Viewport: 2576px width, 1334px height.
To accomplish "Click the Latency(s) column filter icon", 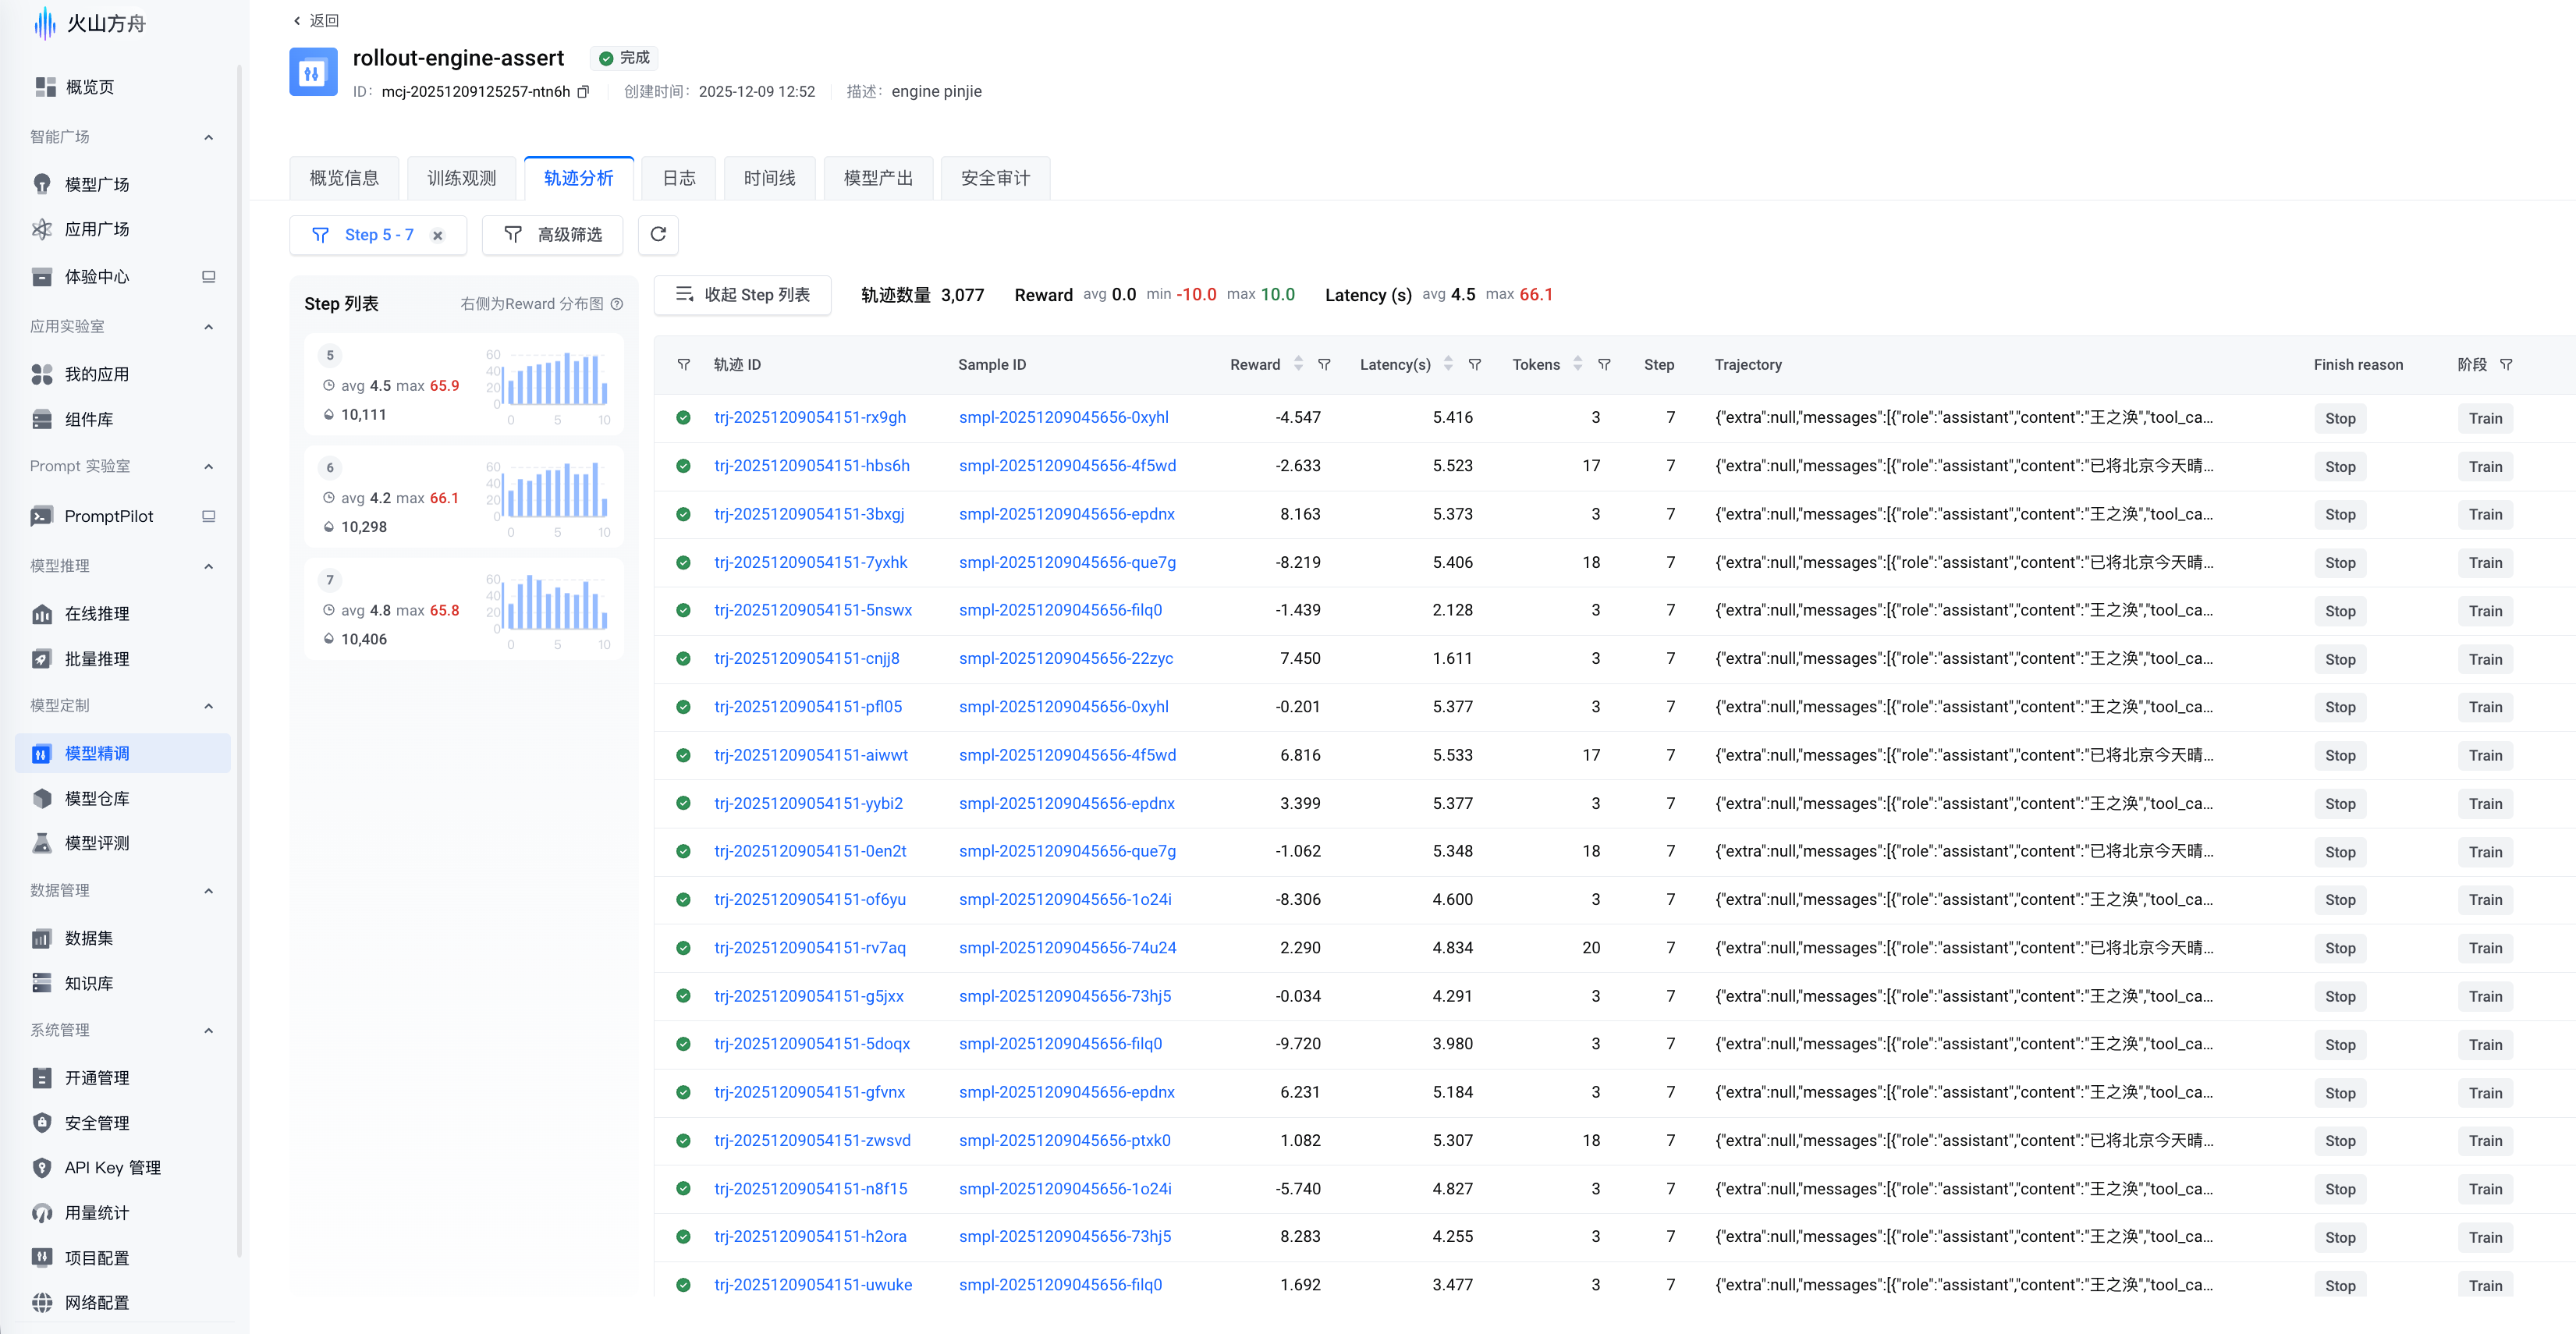I will tap(1474, 365).
